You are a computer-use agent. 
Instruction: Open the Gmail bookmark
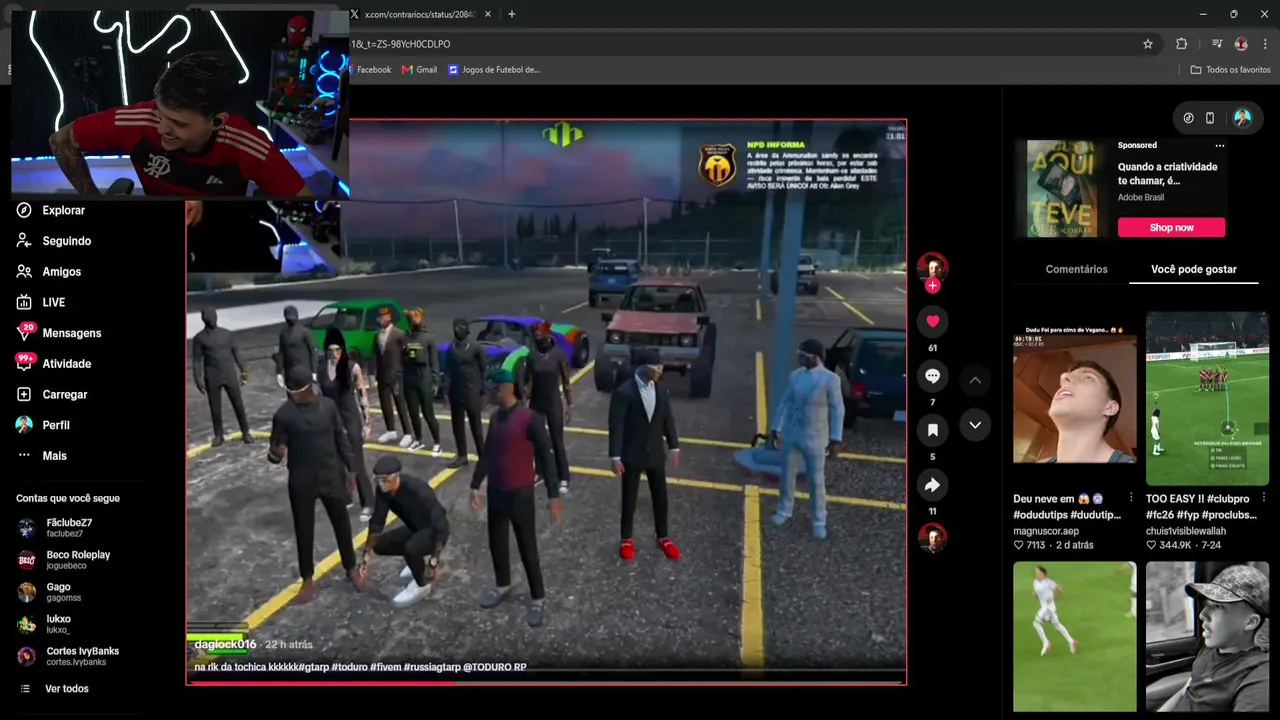pos(419,70)
